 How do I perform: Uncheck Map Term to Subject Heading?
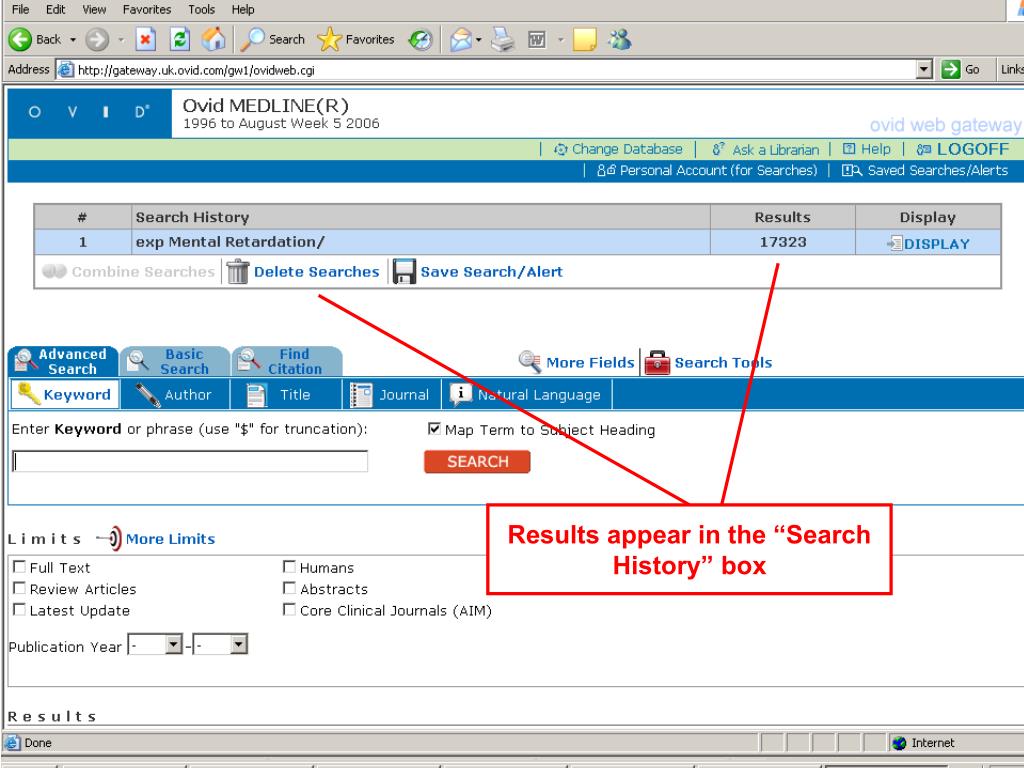pos(434,428)
